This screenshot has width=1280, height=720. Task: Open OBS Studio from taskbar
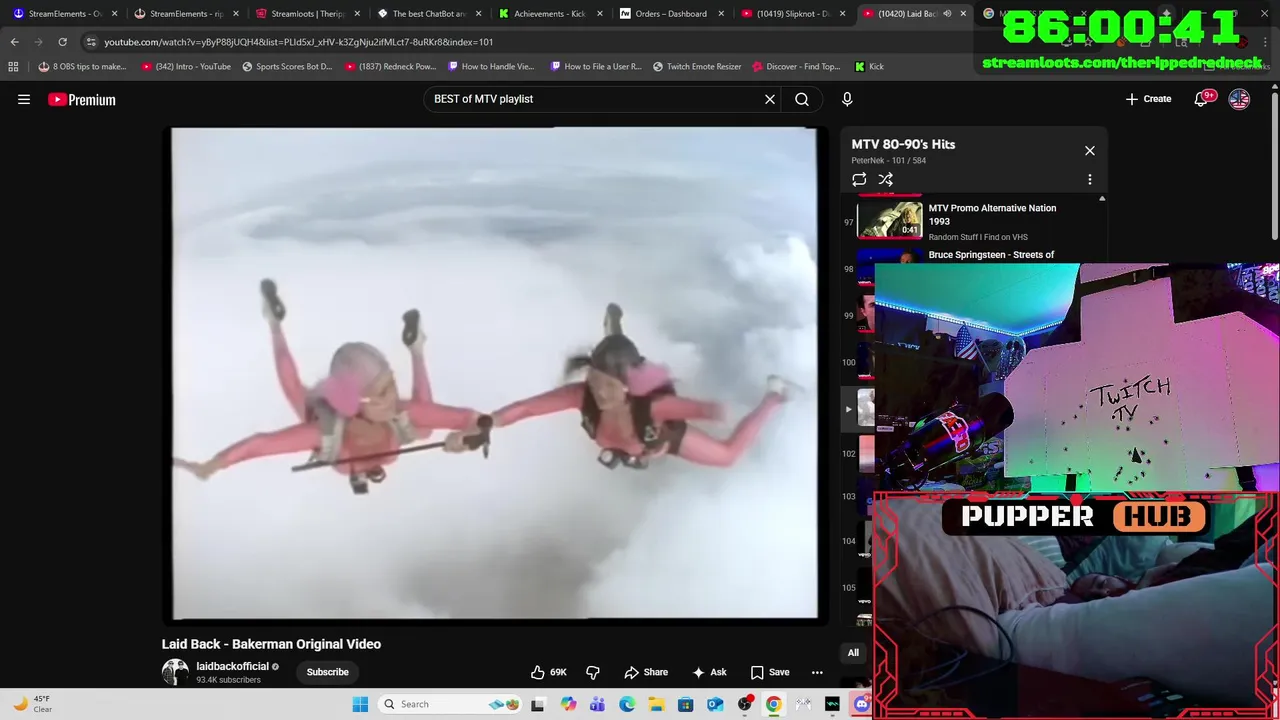click(744, 704)
